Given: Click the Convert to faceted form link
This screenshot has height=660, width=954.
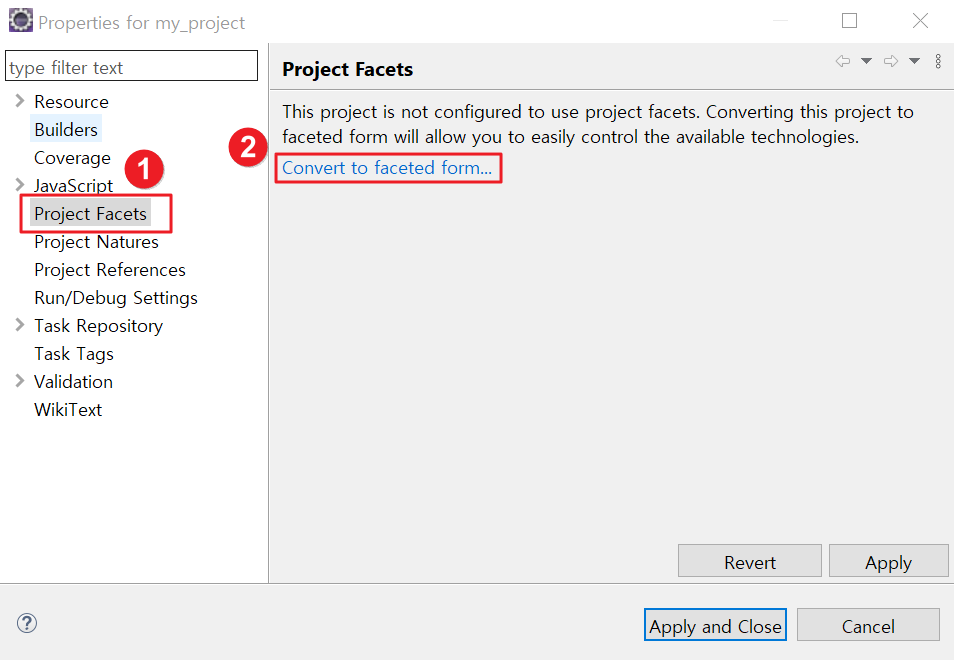Looking at the screenshot, I should [x=388, y=168].
